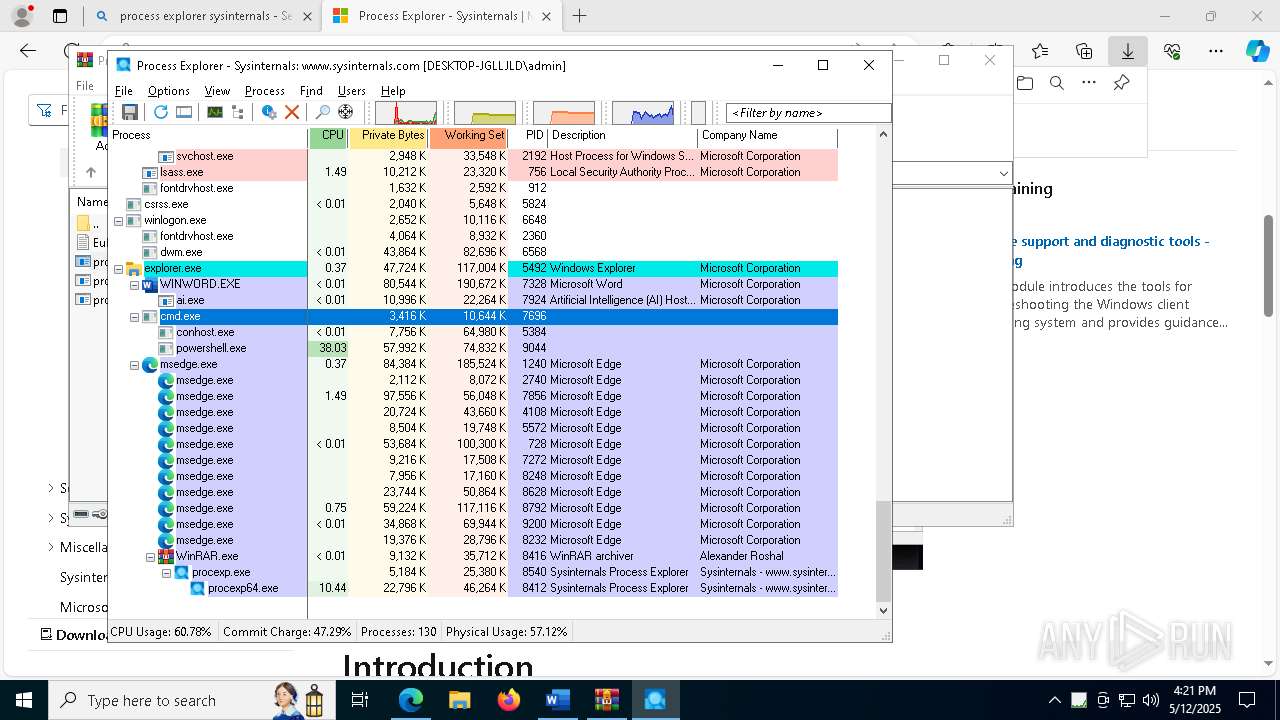
Task: Open File Explorer from the taskbar
Action: (x=460, y=700)
